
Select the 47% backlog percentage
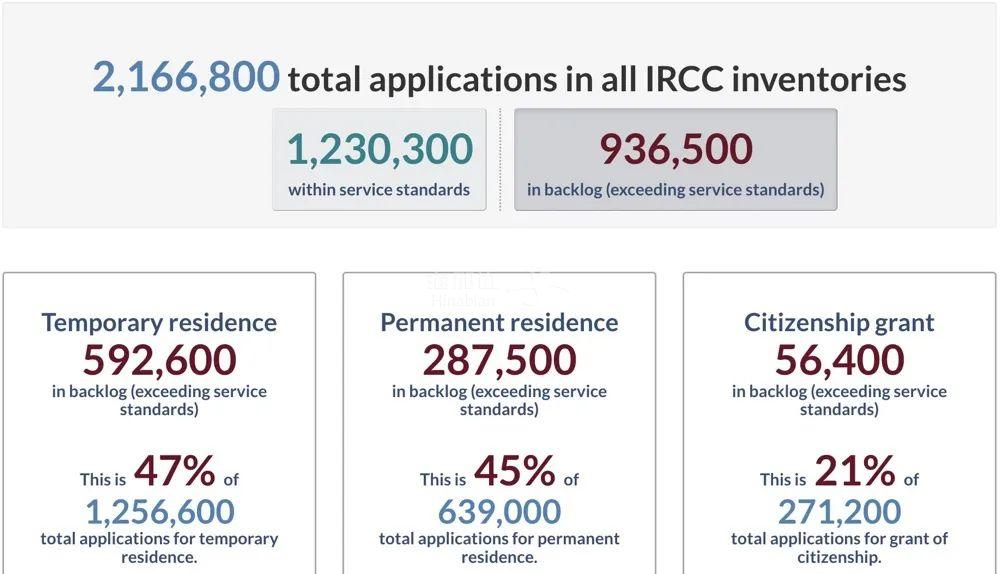coord(174,470)
